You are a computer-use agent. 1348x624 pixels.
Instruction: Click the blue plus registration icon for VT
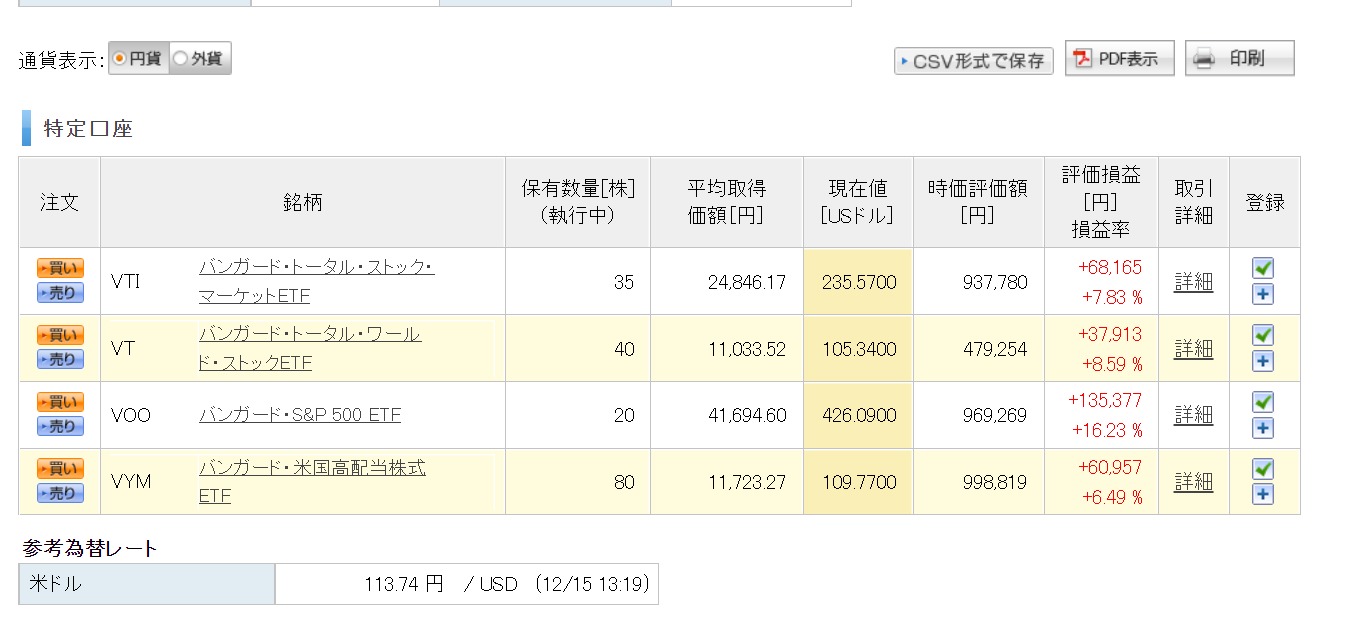1263,361
